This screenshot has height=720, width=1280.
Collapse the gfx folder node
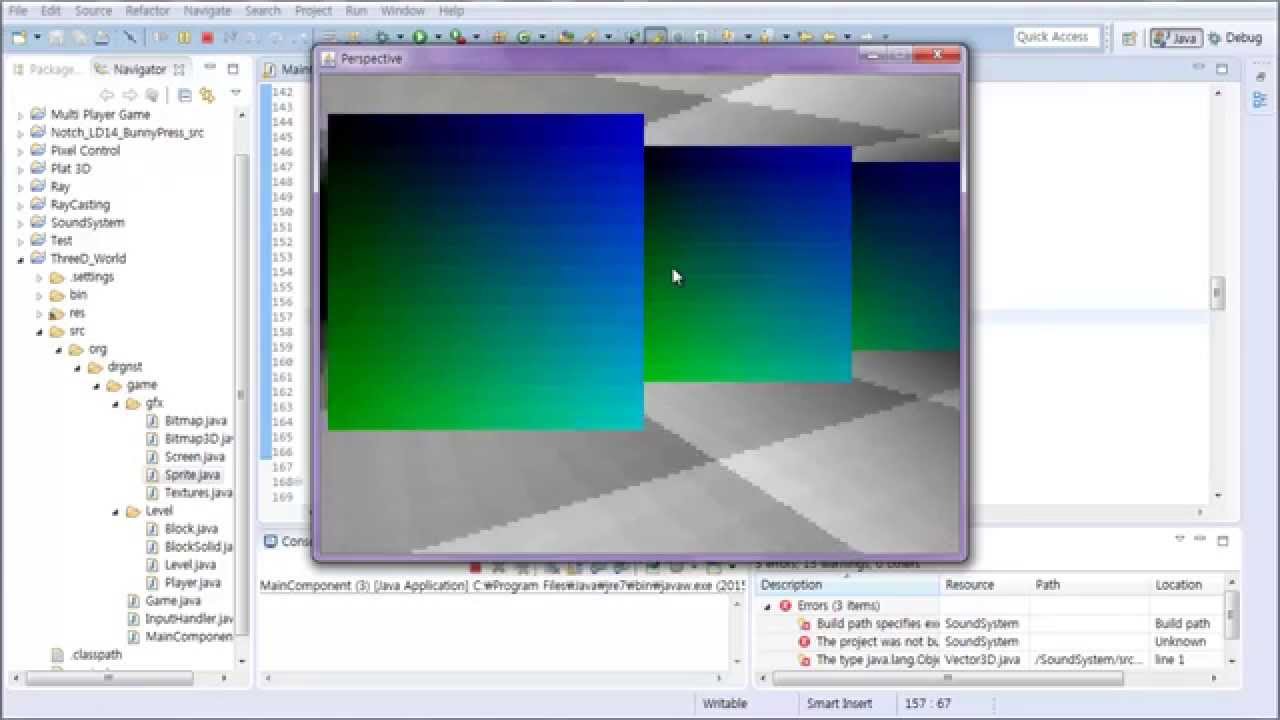115,403
